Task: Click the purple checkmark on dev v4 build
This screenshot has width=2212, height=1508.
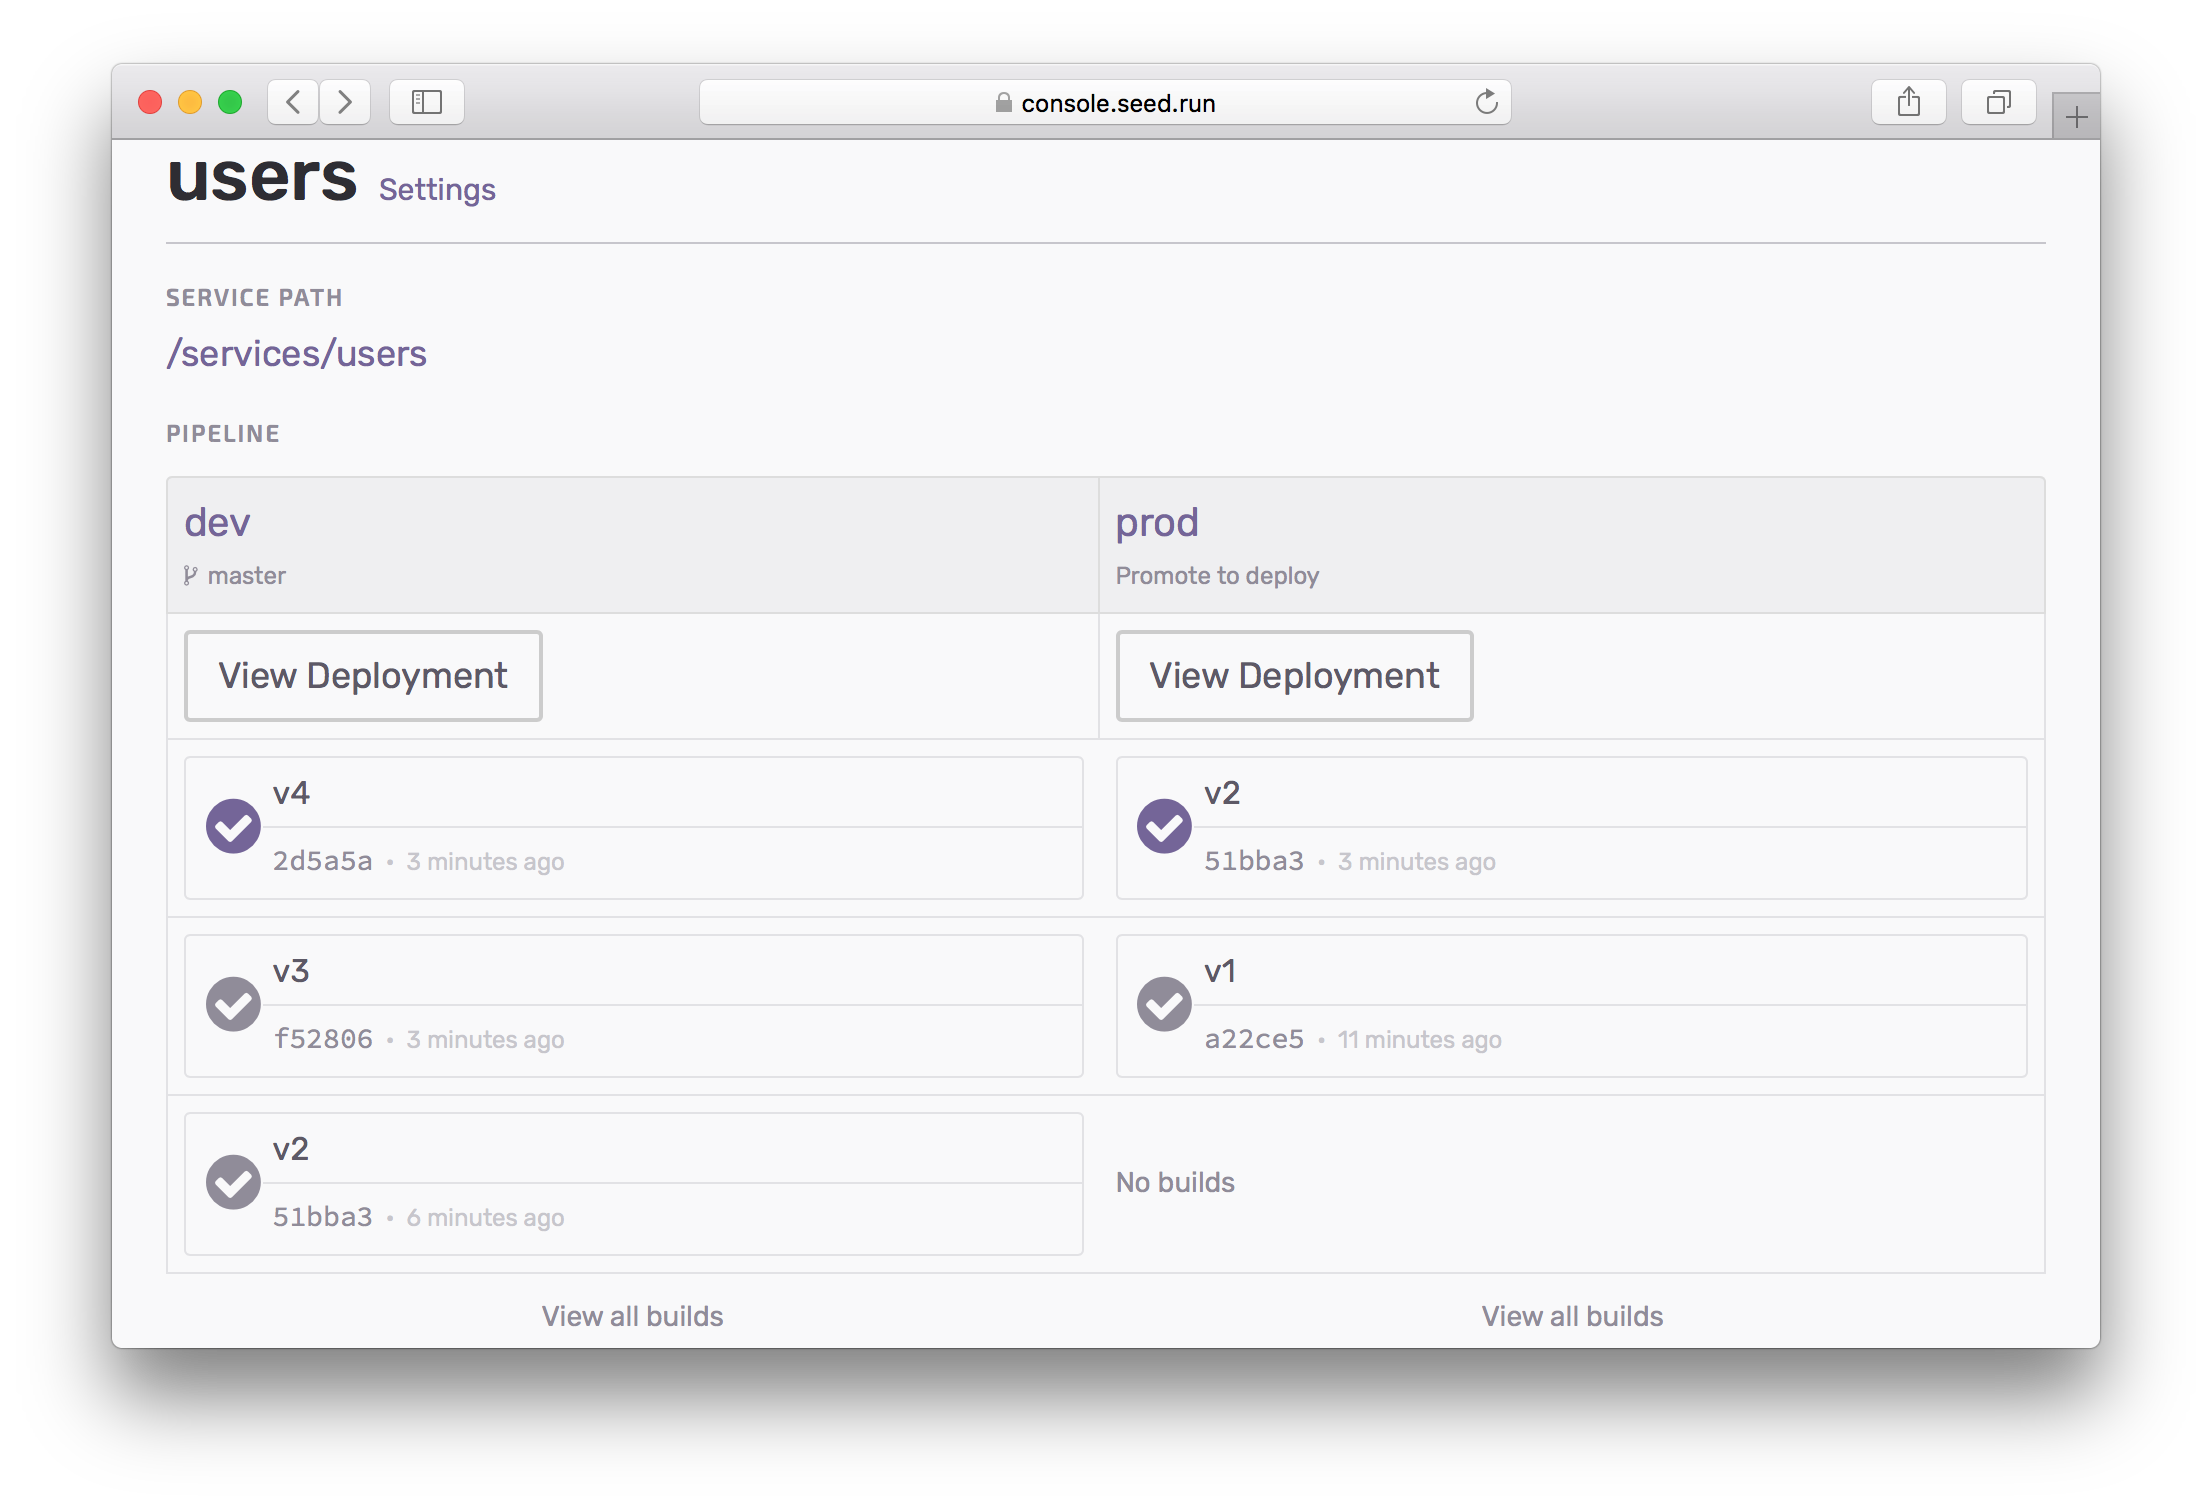Action: coord(233,827)
